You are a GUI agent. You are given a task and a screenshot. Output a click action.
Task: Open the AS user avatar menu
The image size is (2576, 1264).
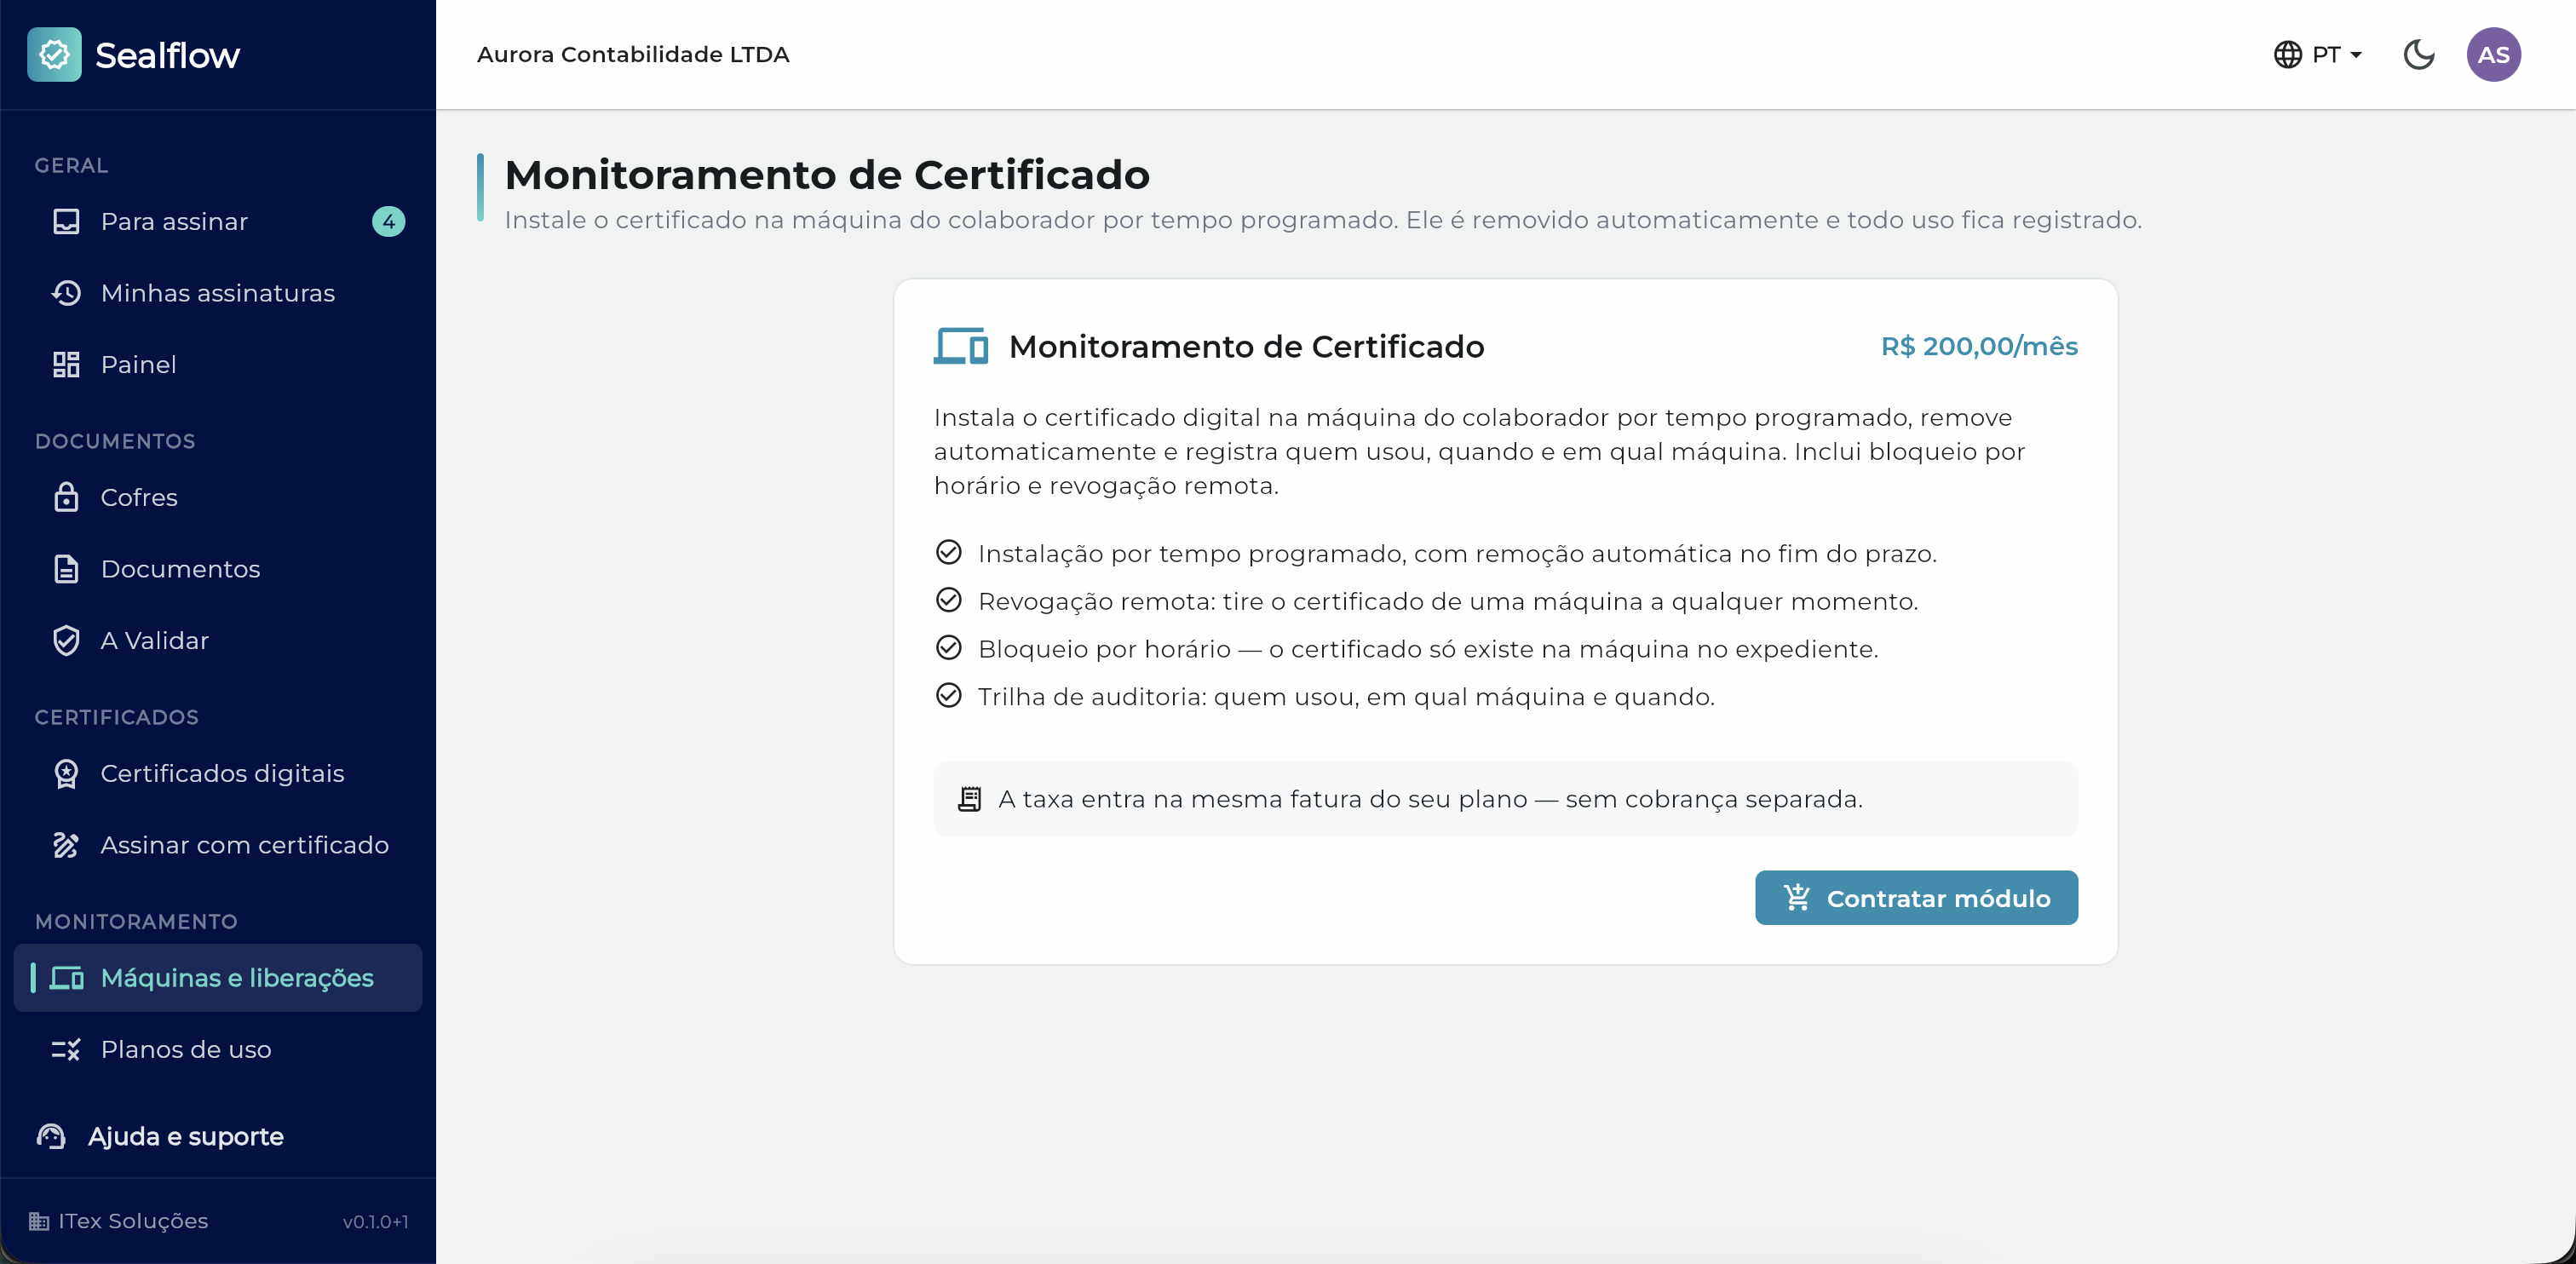click(2494, 54)
